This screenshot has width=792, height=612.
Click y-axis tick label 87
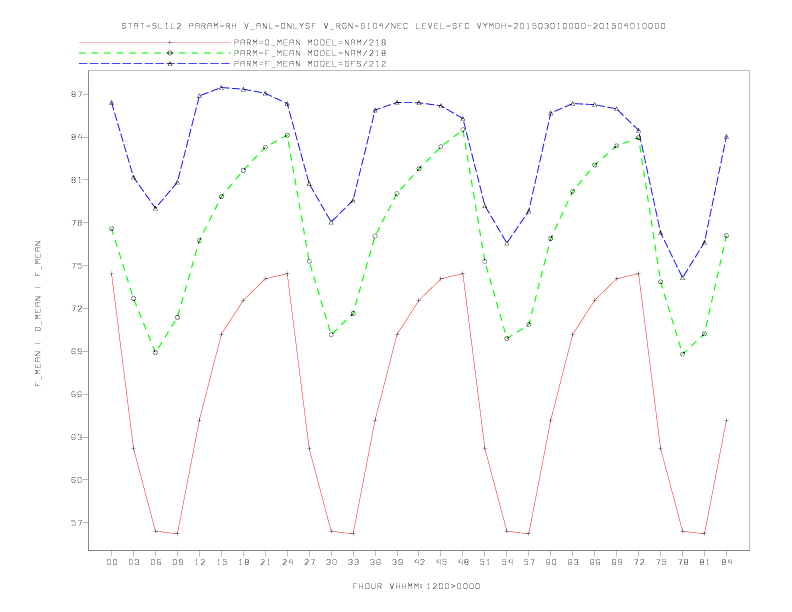[x=76, y=94]
